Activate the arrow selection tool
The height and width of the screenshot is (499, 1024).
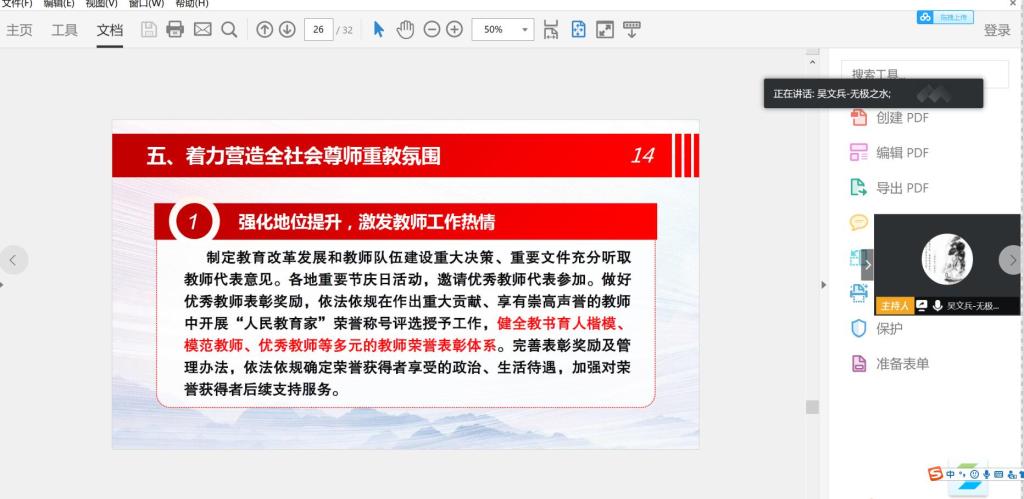(x=378, y=30)
